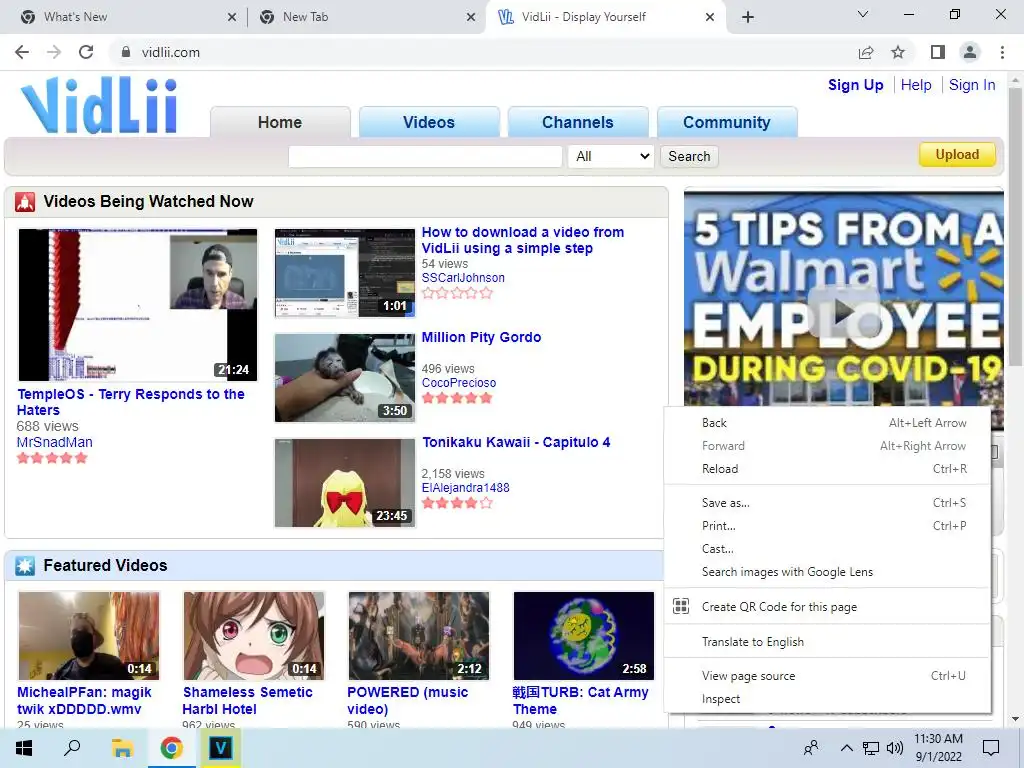Image resolution: width=1024 pixels, height=768 pixels.
Task: Open the Chrome three-dot menu
Action: tap(1002, 52)
